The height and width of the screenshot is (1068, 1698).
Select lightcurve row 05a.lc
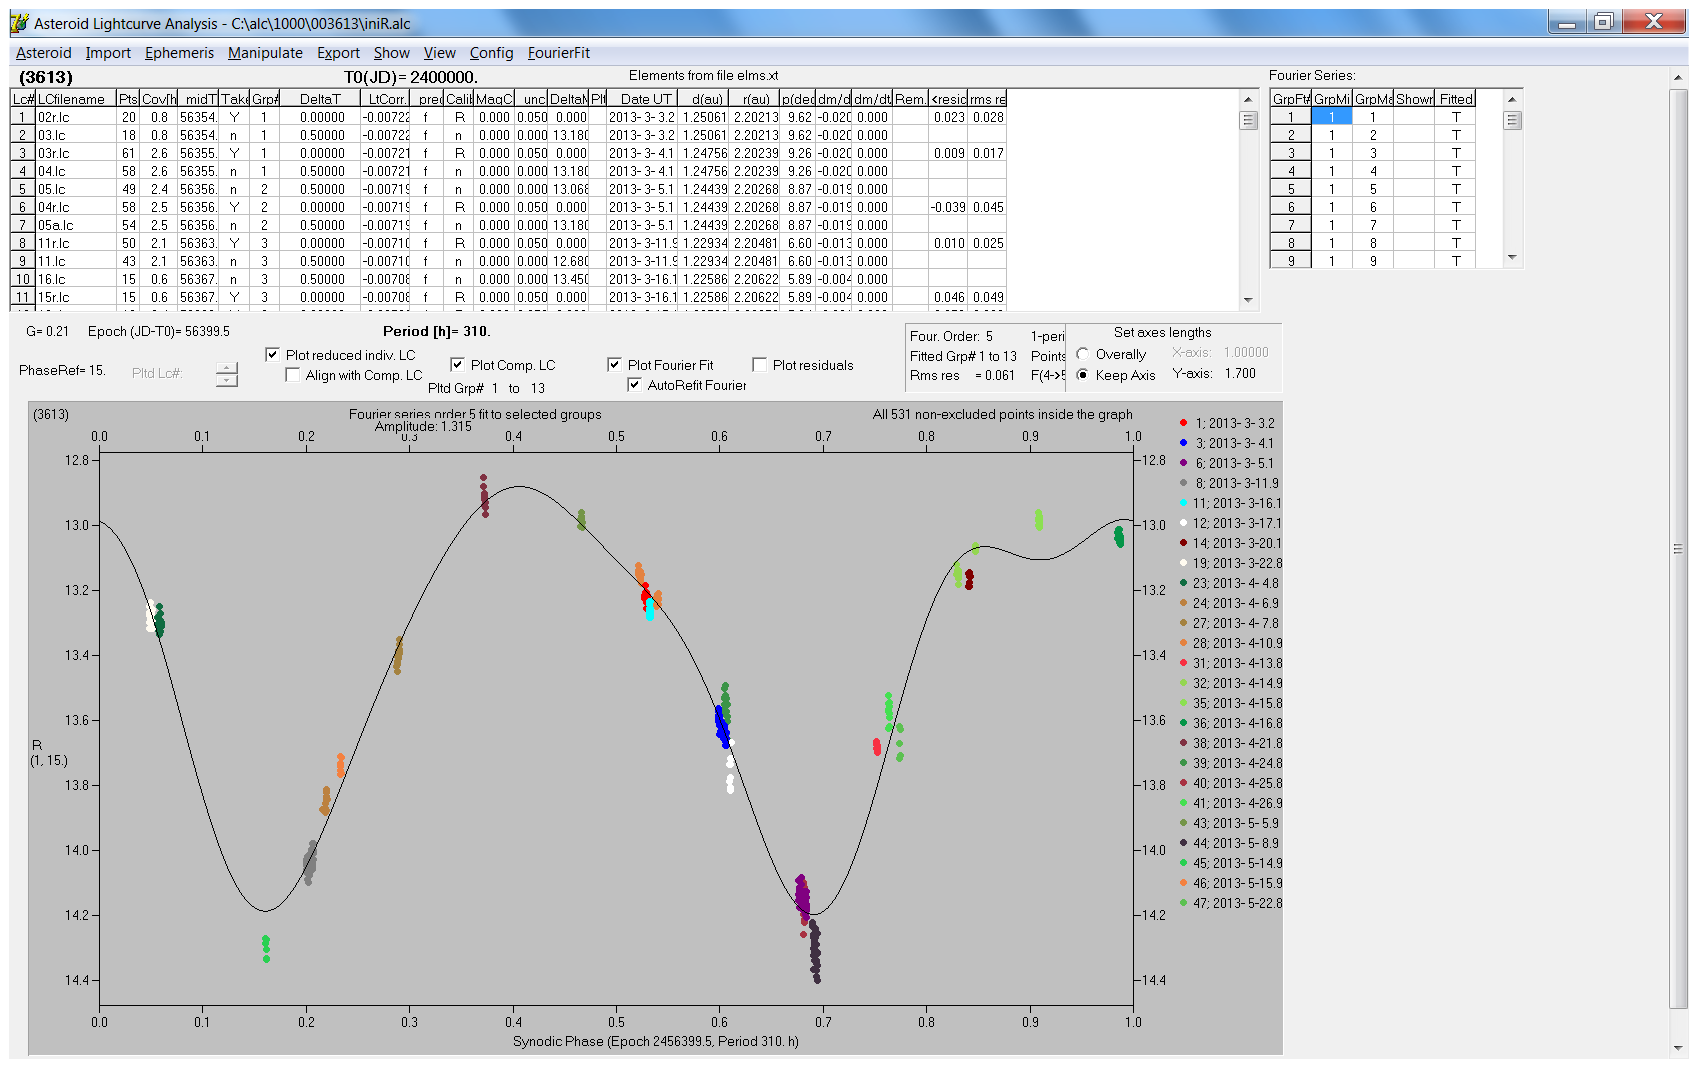[x=508, y=225]
